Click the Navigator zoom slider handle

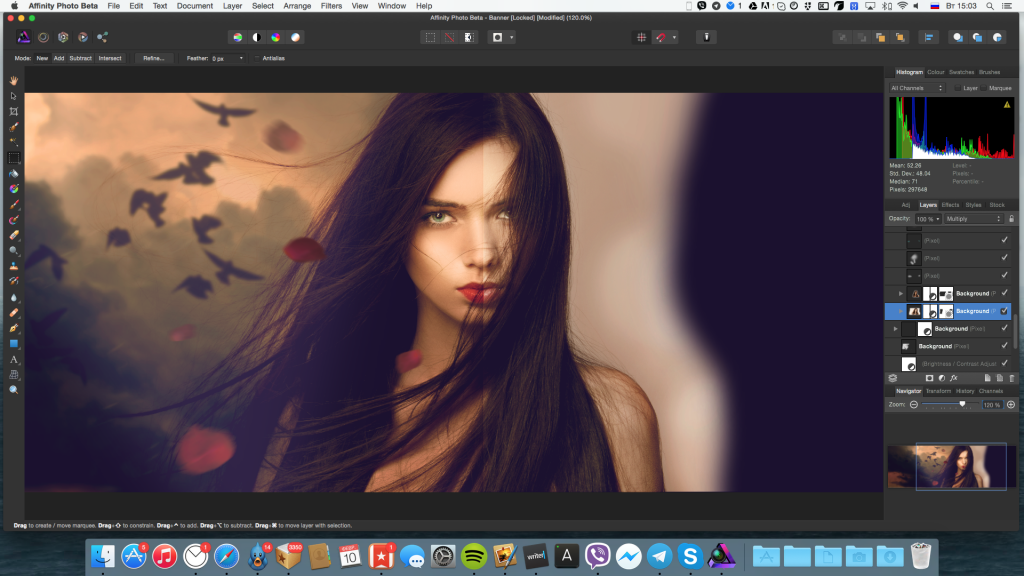tap(962, 404)
